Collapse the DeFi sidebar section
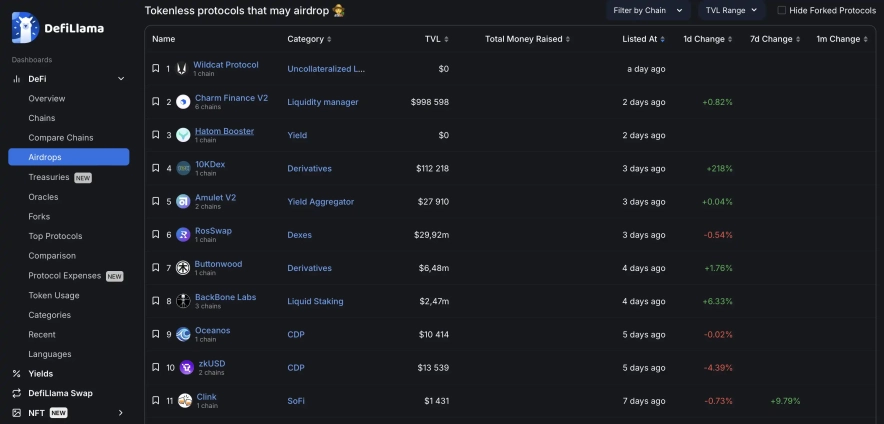Screen dimensions: 884x424 pos(121,78)
